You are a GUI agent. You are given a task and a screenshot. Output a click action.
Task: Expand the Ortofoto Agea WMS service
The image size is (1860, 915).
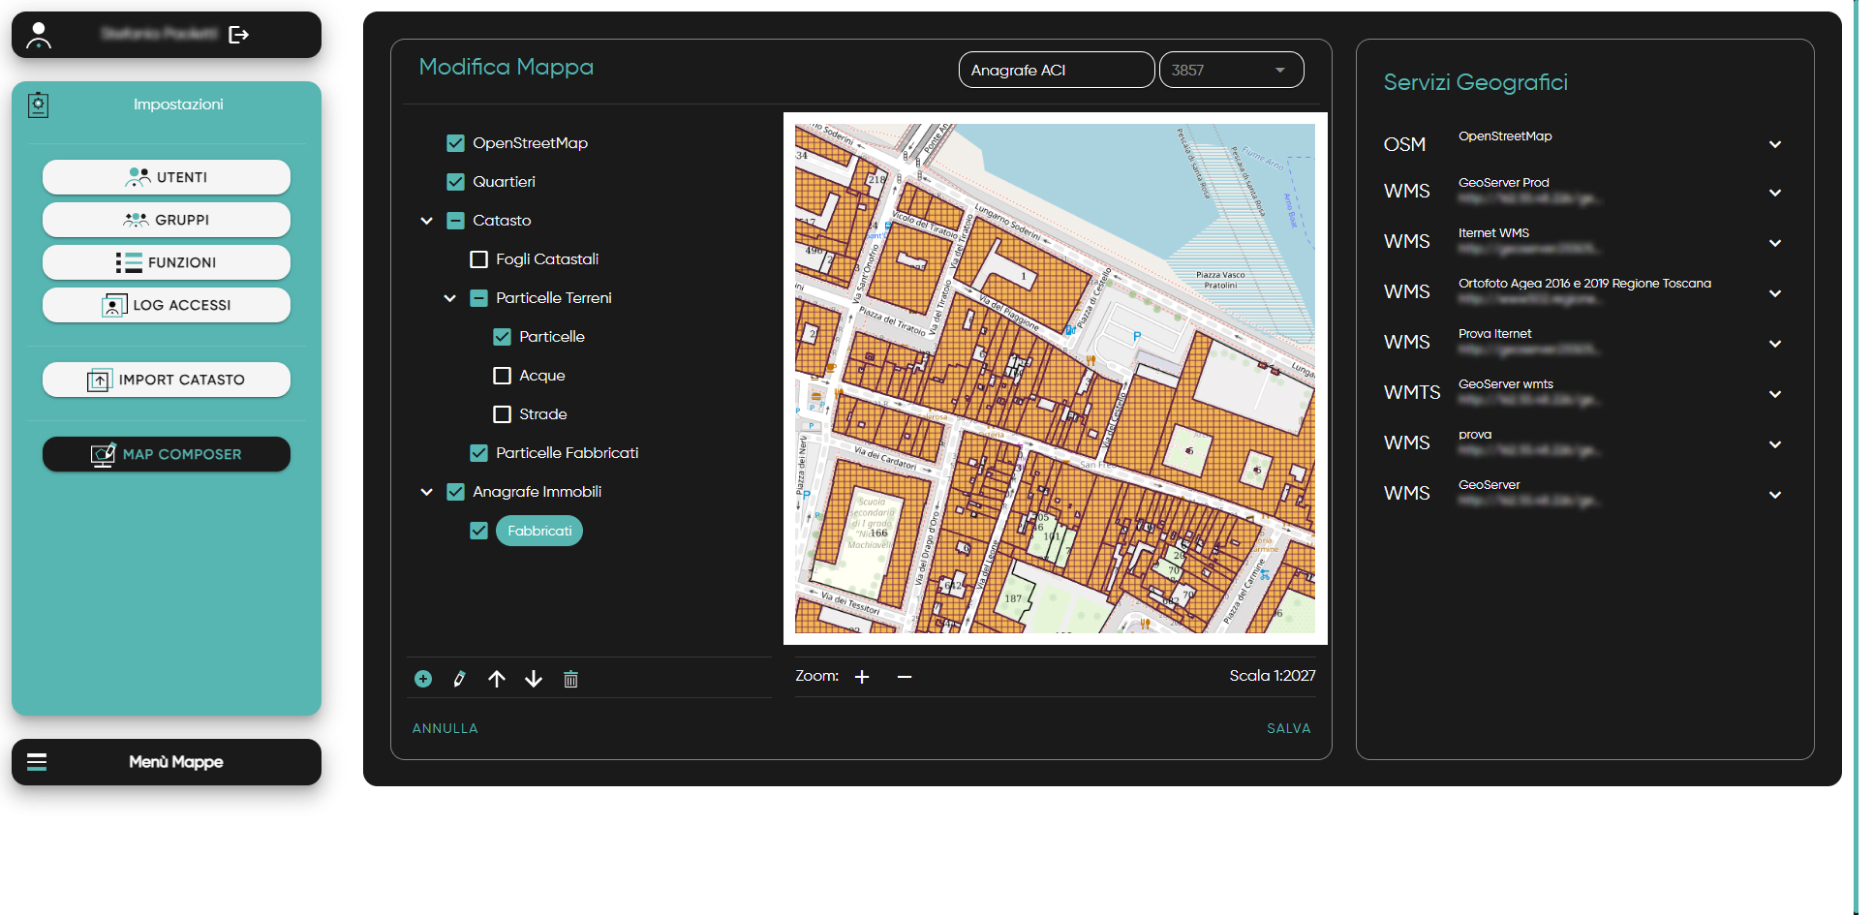[1774, 293]
